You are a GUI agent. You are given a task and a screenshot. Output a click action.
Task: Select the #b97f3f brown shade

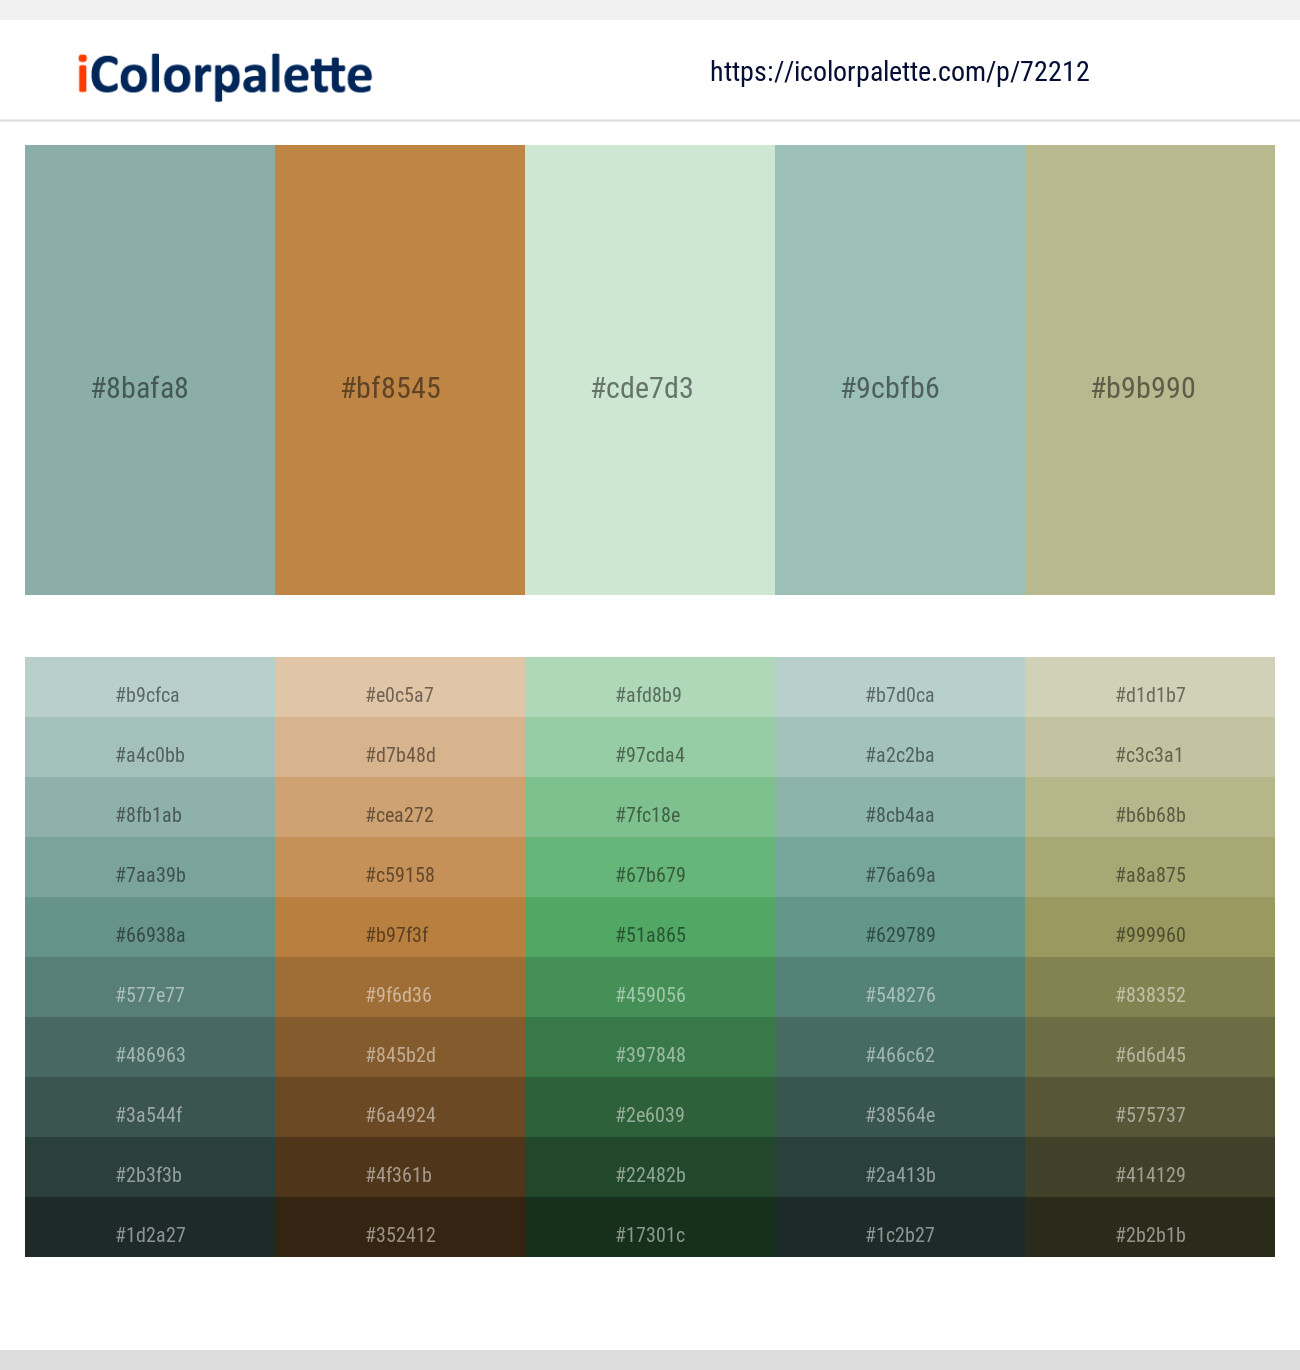pos(399,934)
